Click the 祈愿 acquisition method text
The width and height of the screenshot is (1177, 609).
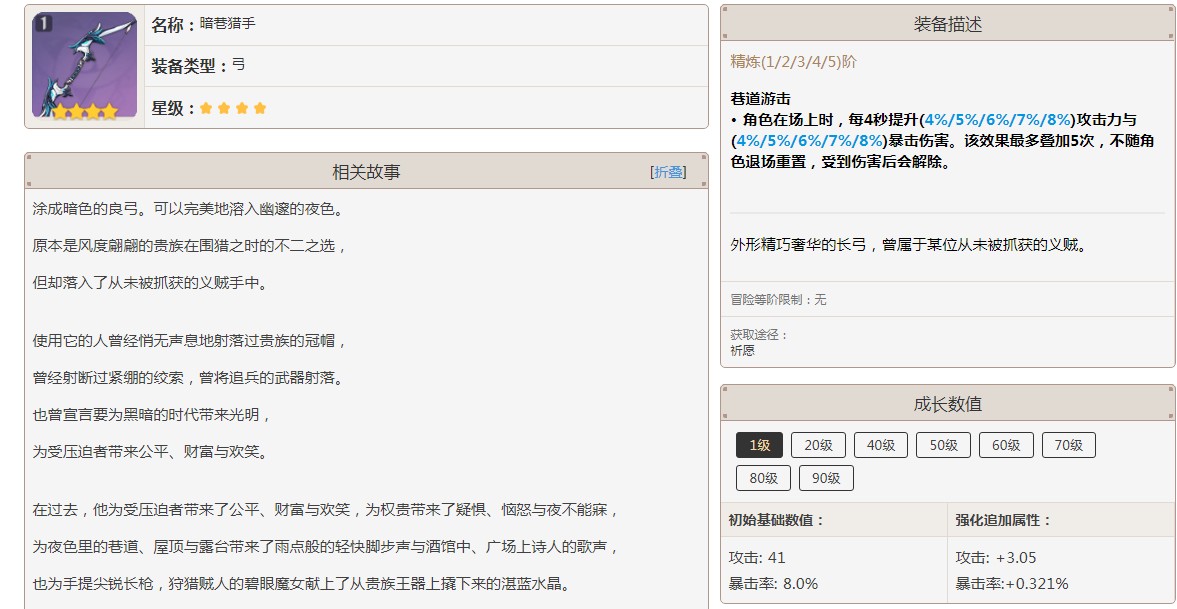[x=742, y=350]
